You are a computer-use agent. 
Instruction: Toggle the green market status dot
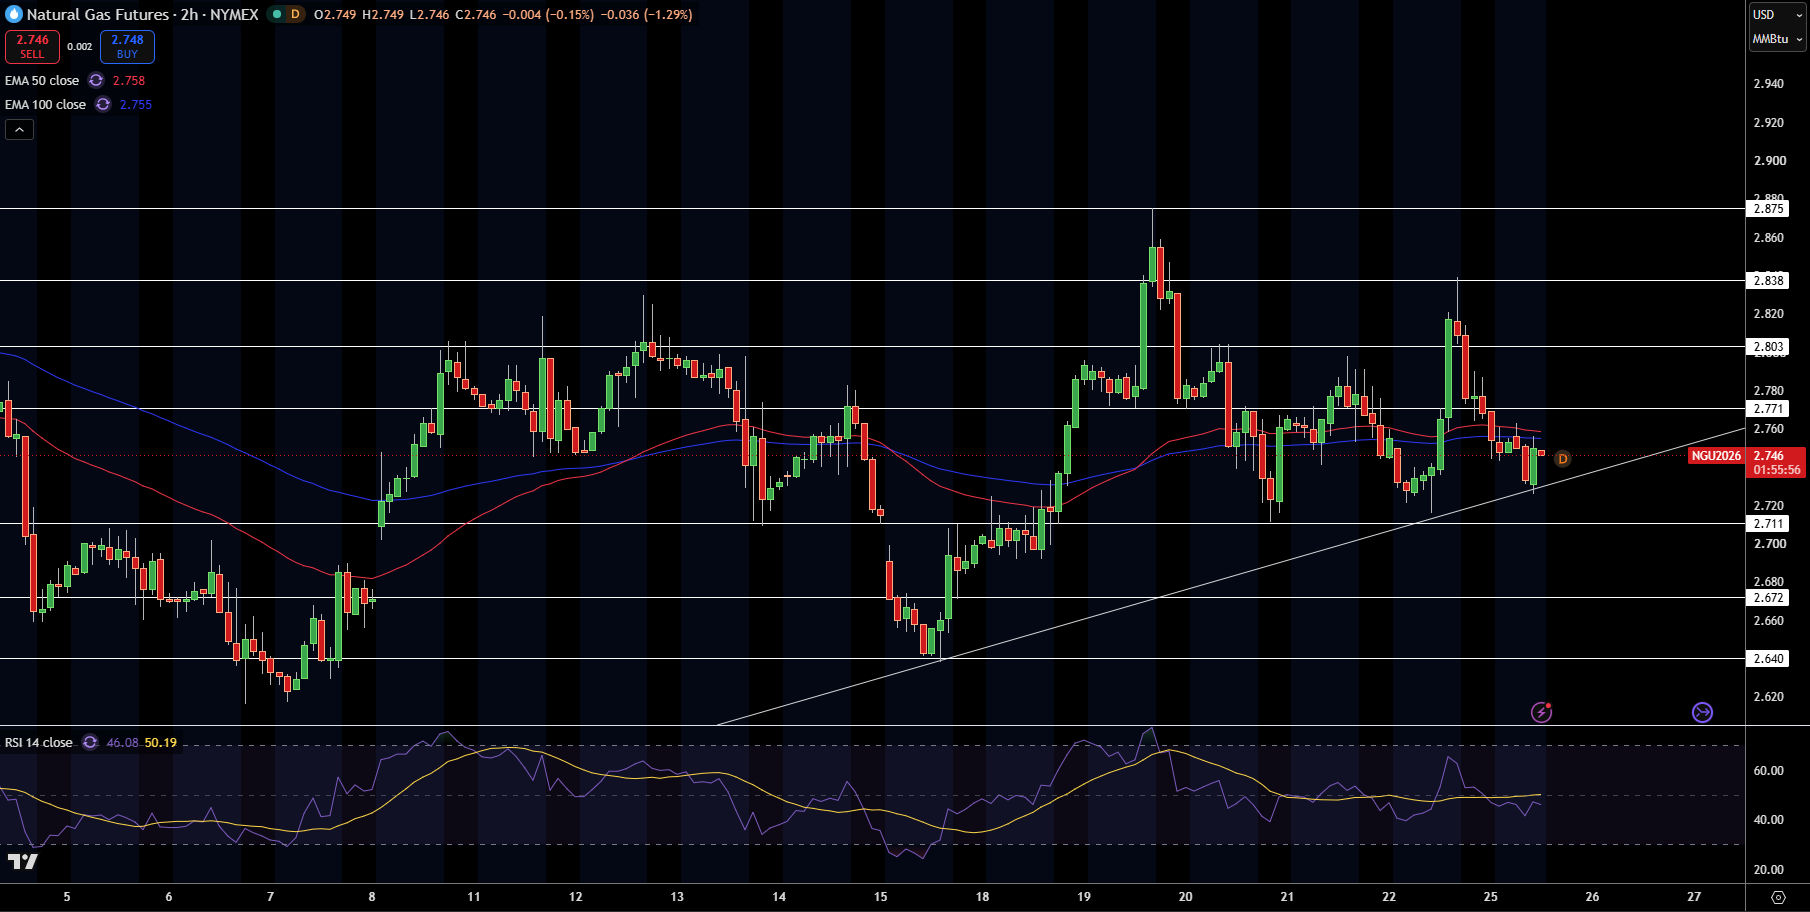(277, 14)
